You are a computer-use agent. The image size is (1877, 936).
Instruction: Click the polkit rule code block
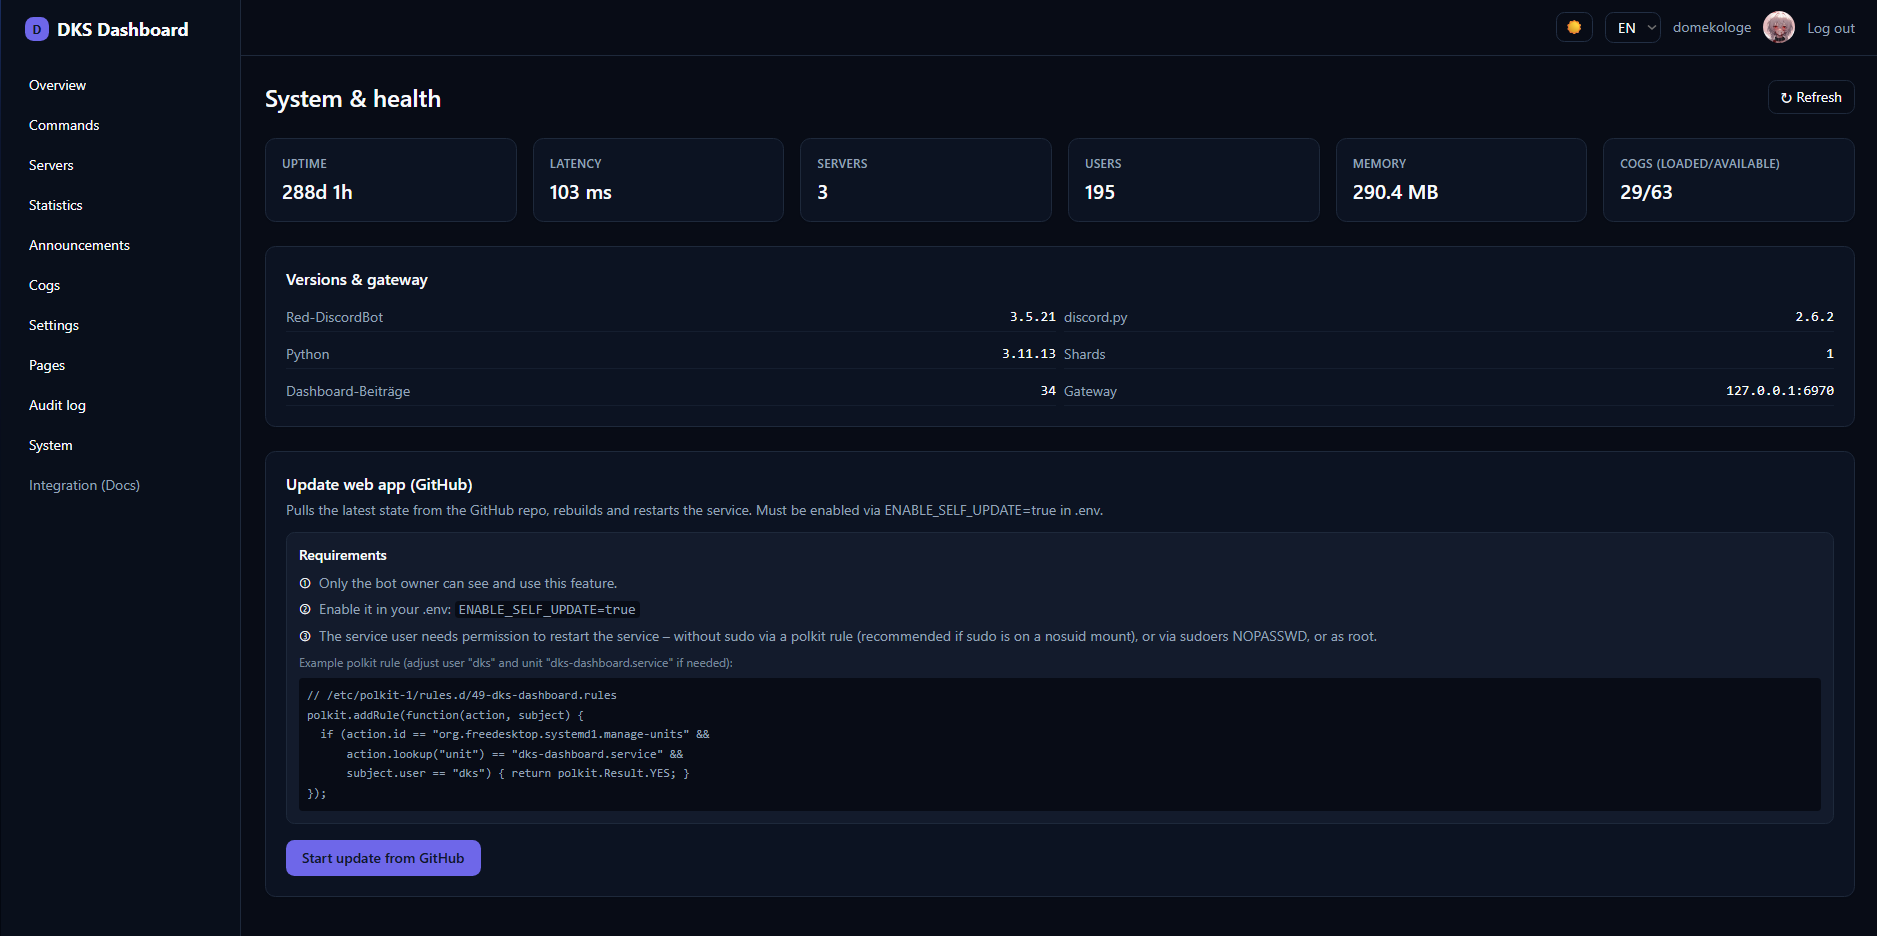(x=1059, y=745)
